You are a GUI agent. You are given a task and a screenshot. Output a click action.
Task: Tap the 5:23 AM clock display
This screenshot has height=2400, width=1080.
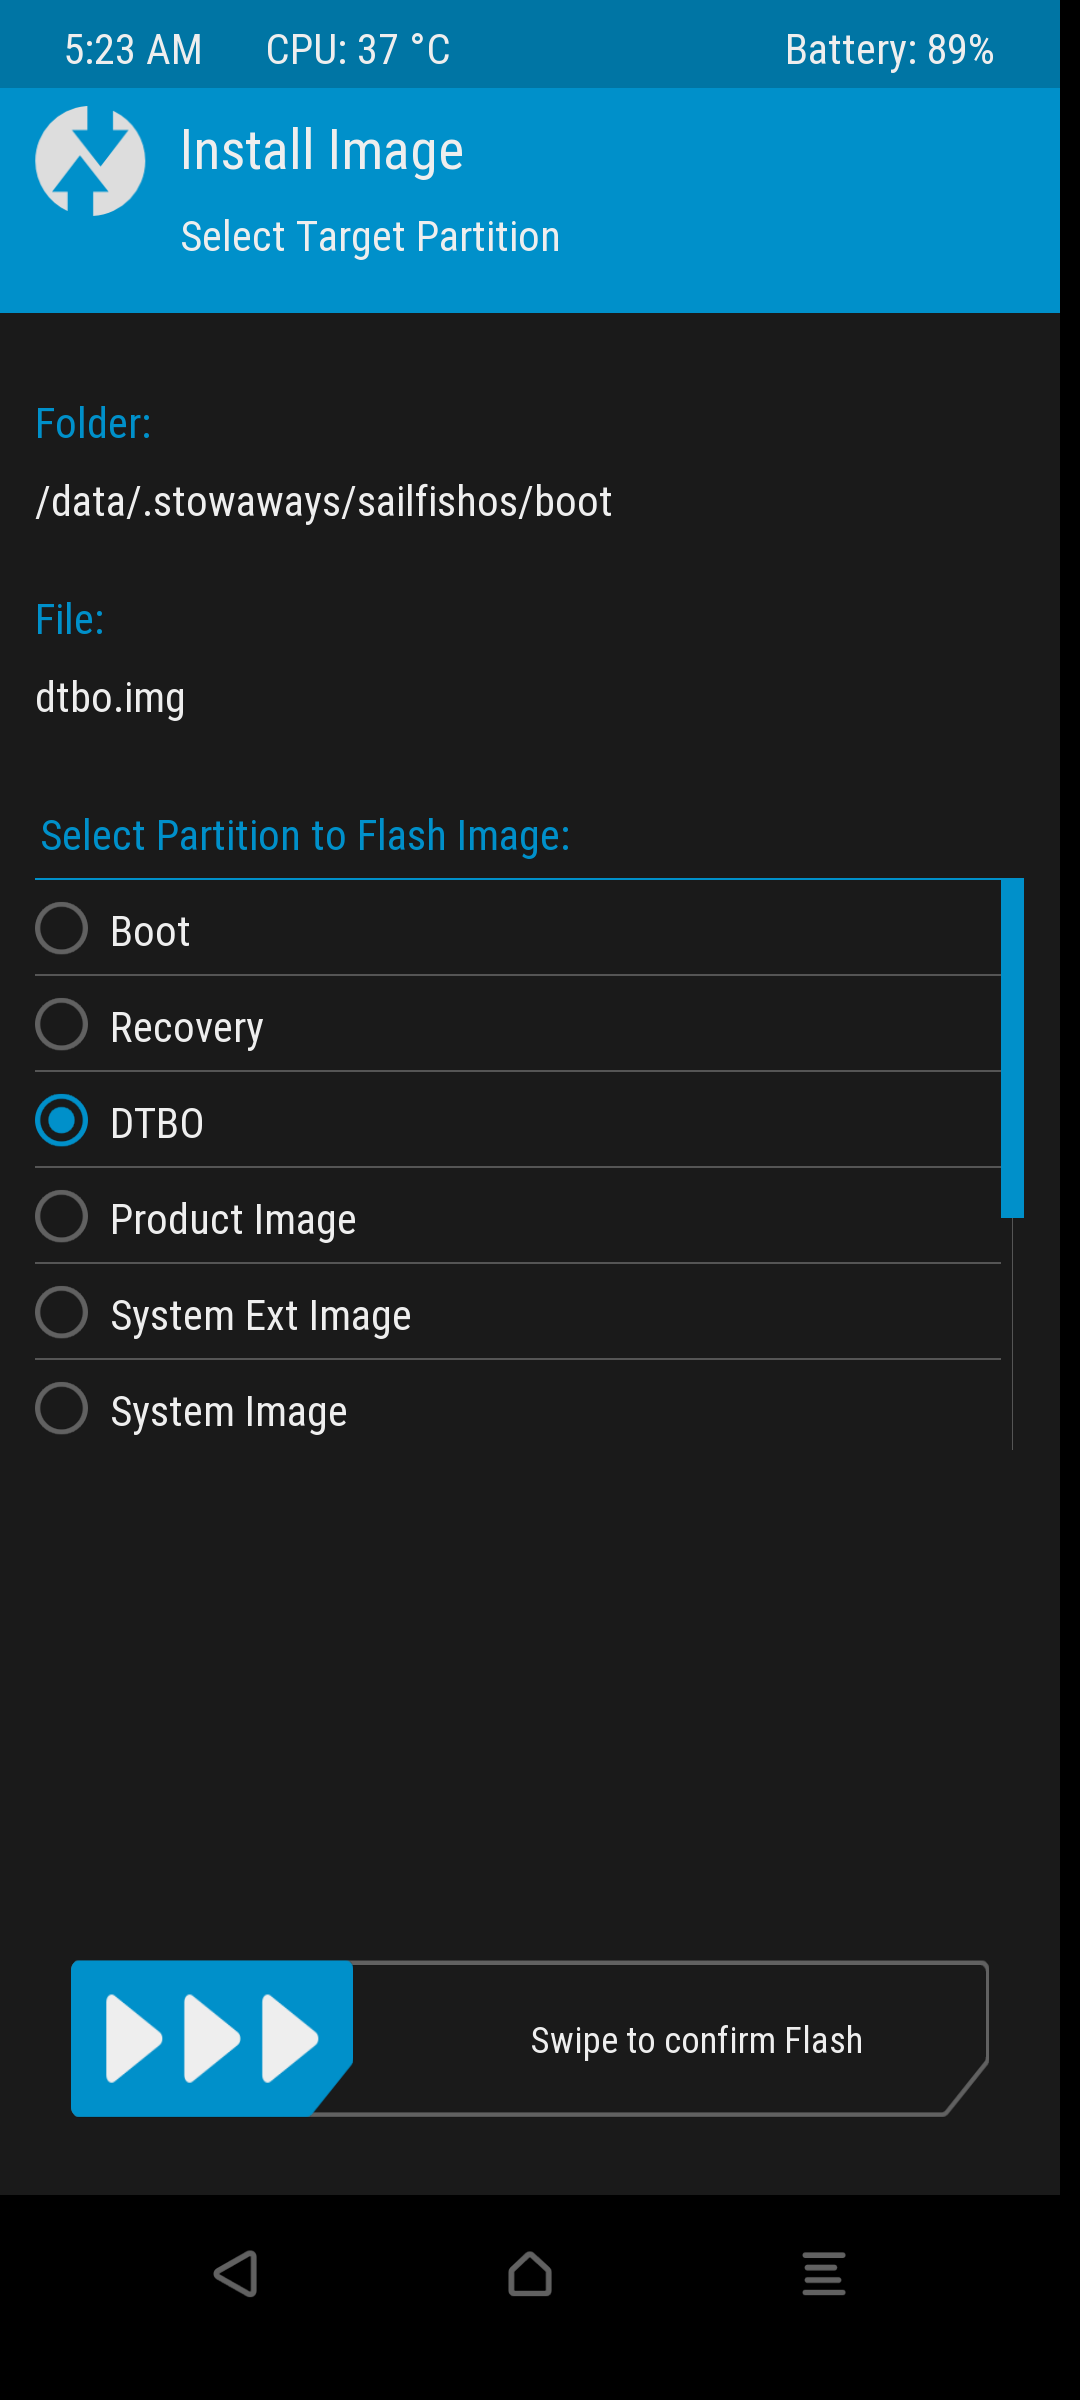pyautogui.click(x=133, y=49)
